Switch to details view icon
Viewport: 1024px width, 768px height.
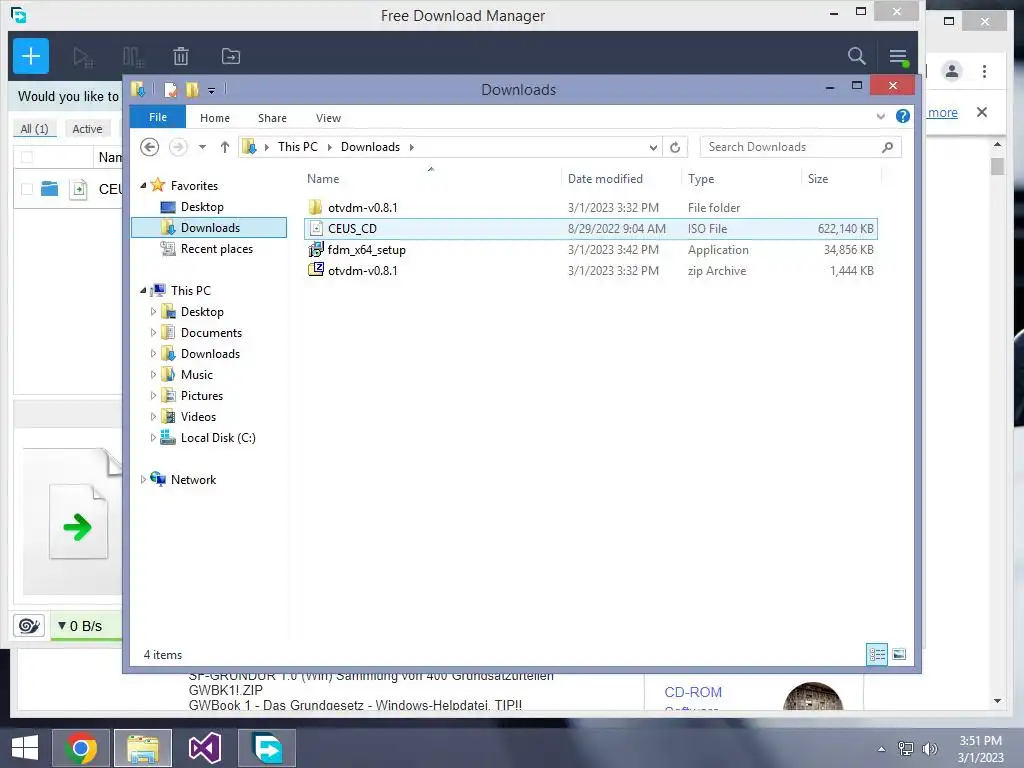click(x=877, y=654)
